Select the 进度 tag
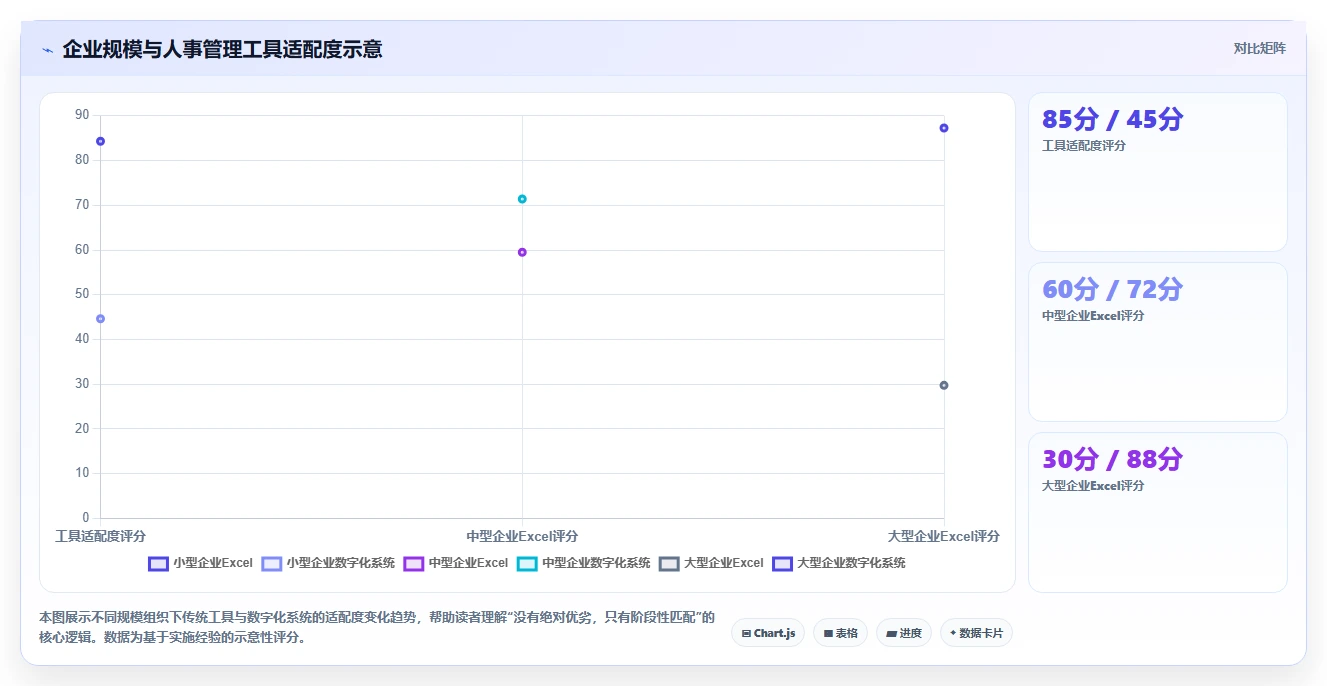The height and width of the screenshot is (686, 1327). [x=903, y=633]
